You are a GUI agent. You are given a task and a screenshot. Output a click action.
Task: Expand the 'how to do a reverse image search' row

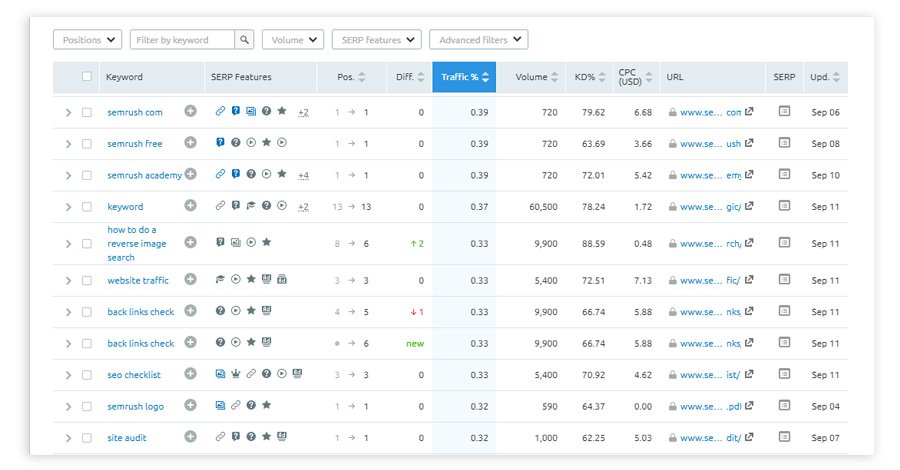[x=68, y=244]
